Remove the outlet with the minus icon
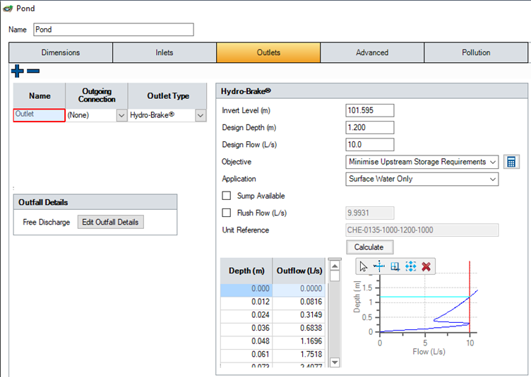Viewport: 531px width, 377px height. click(33, 71)
